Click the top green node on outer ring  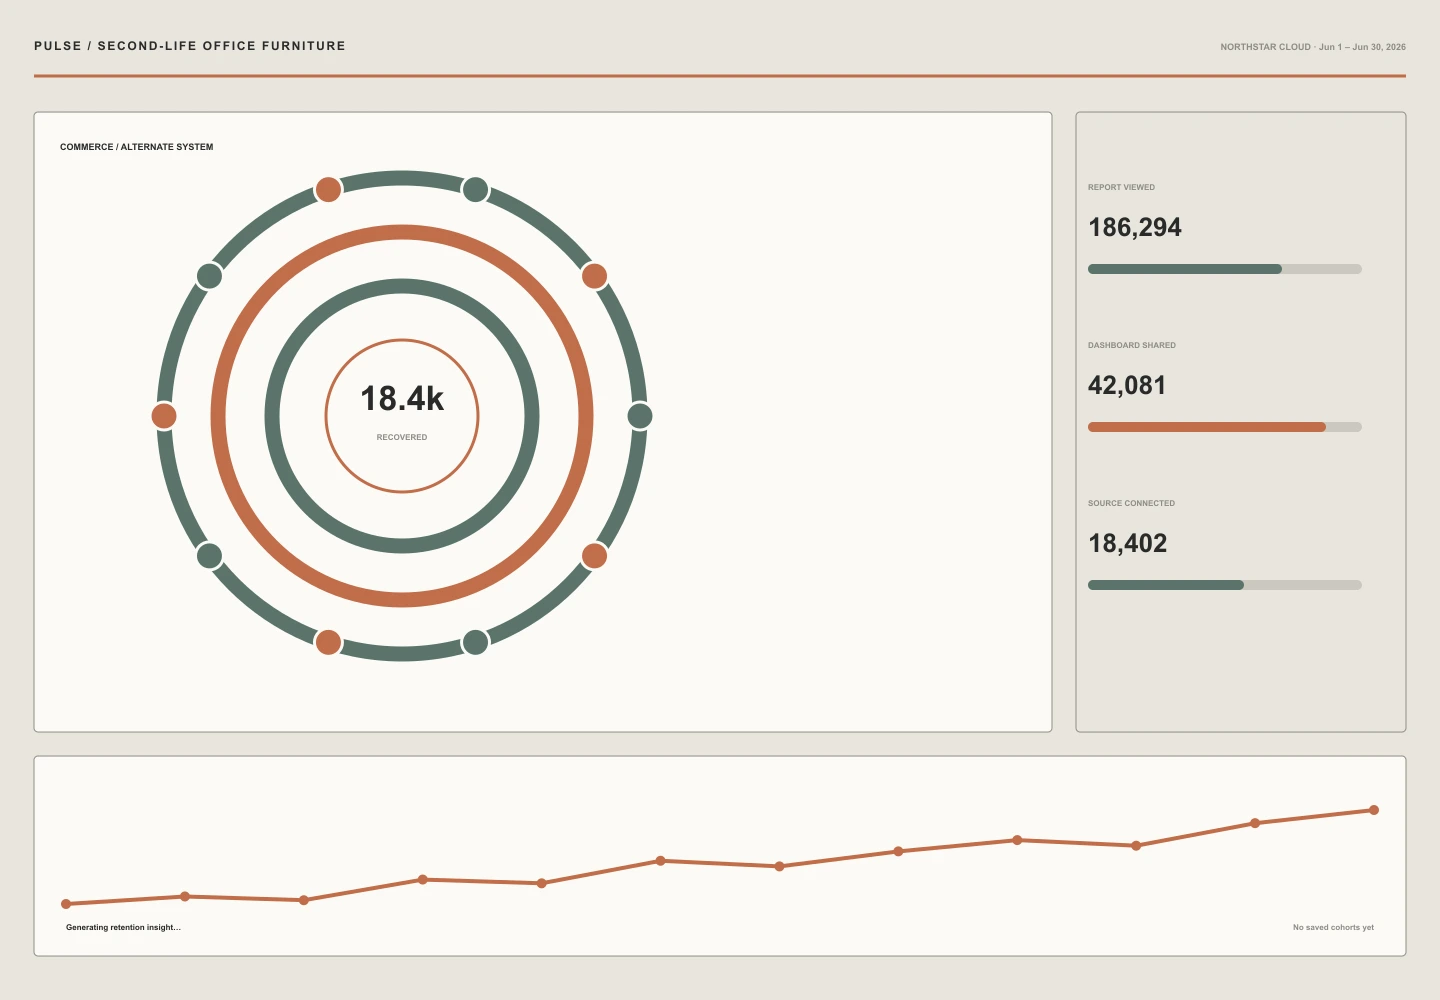pos(476,189)
